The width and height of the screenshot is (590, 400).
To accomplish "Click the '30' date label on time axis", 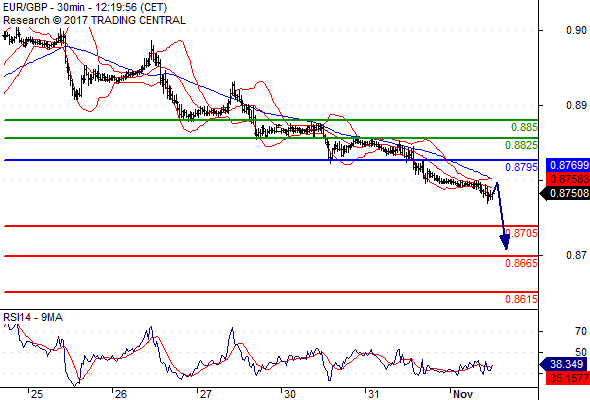I will point(289,394).
